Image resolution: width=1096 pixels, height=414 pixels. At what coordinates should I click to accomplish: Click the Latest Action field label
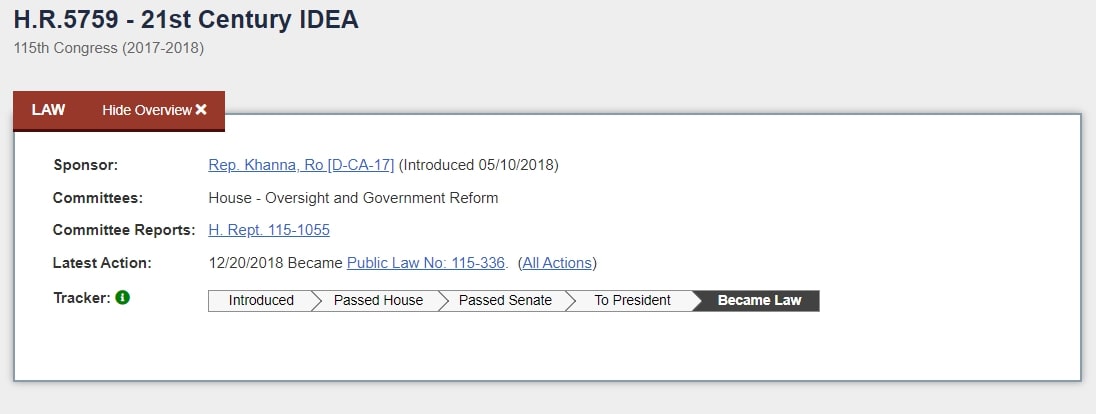pos(102,263)
